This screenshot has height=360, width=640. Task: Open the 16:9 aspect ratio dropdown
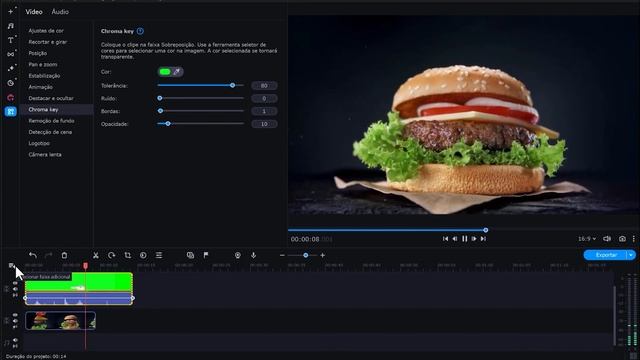587,239
